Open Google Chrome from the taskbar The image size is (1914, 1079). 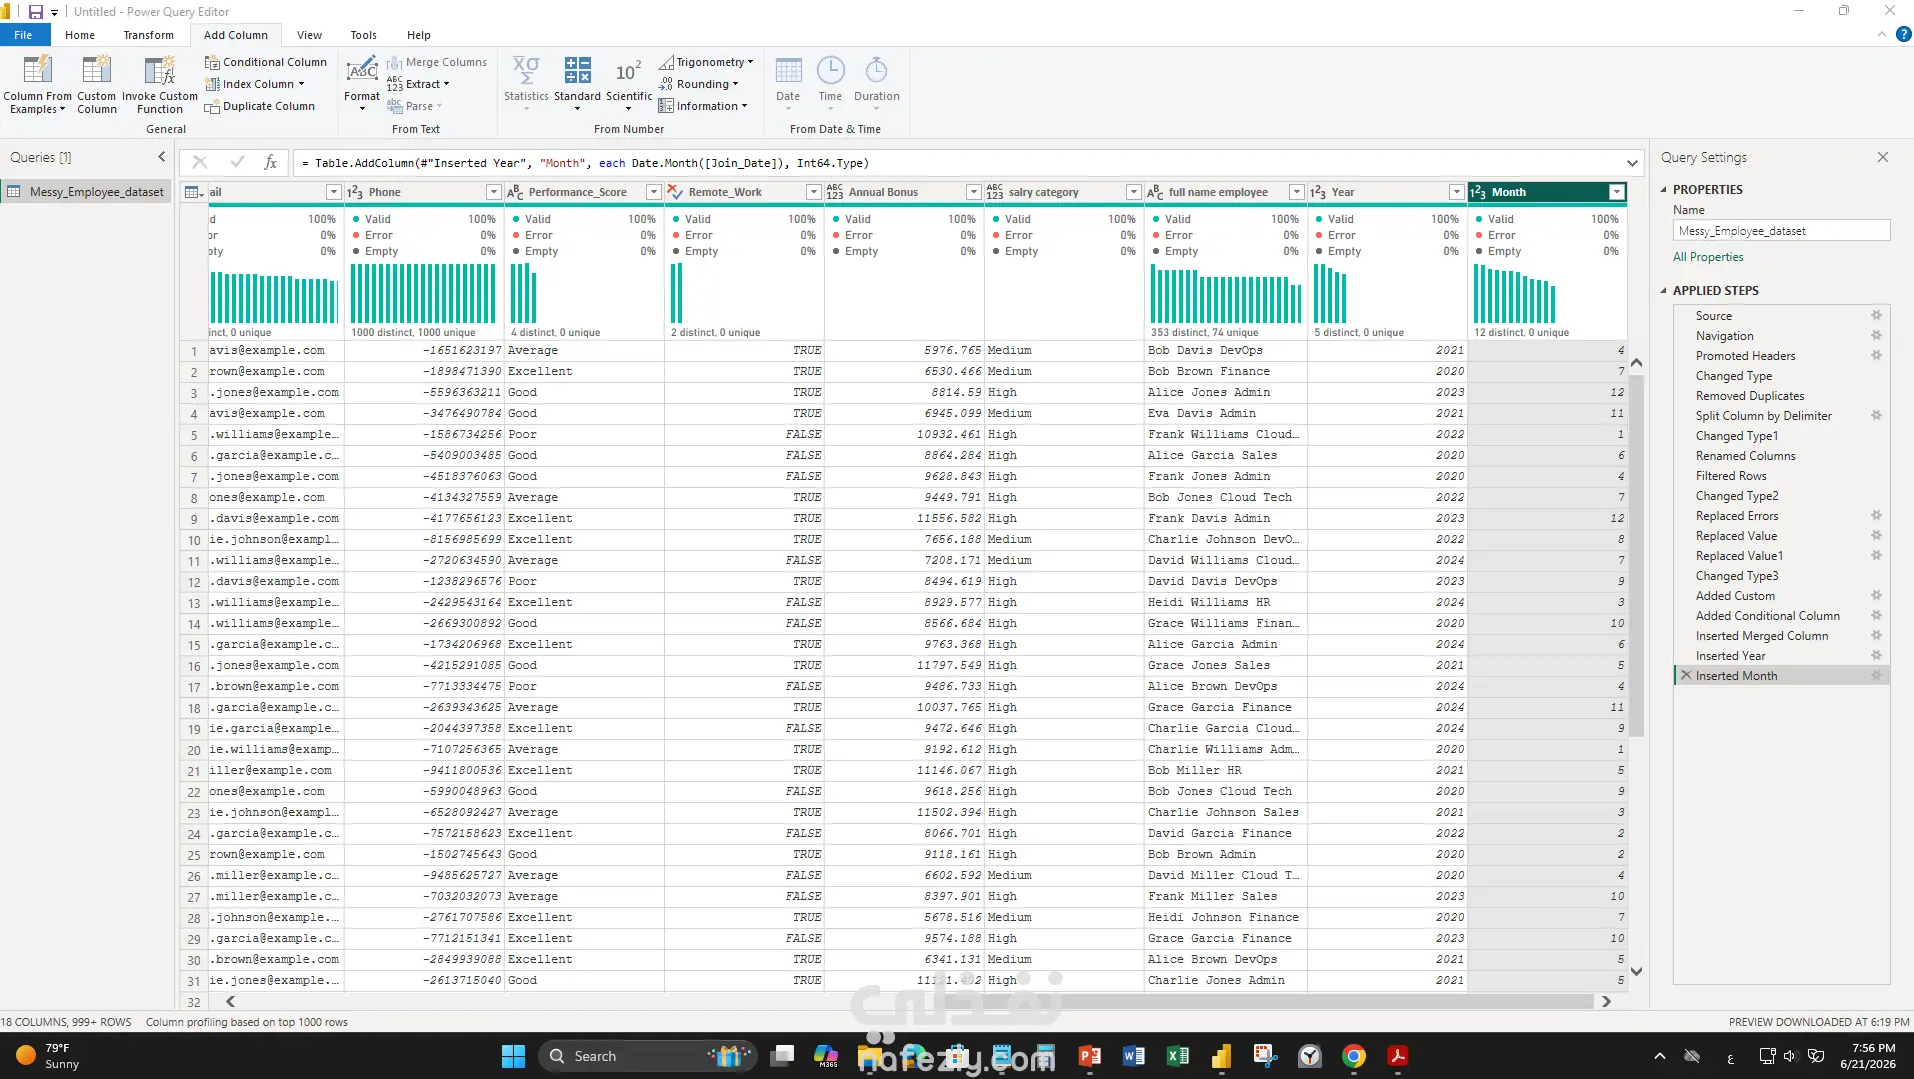1354,1056
